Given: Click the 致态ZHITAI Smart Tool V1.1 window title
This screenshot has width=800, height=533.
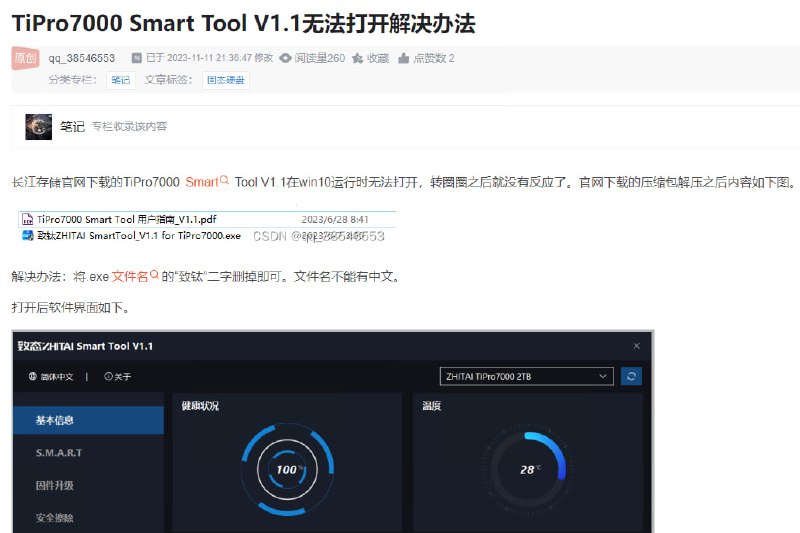Looking at the screenshot, I should 85,346.
